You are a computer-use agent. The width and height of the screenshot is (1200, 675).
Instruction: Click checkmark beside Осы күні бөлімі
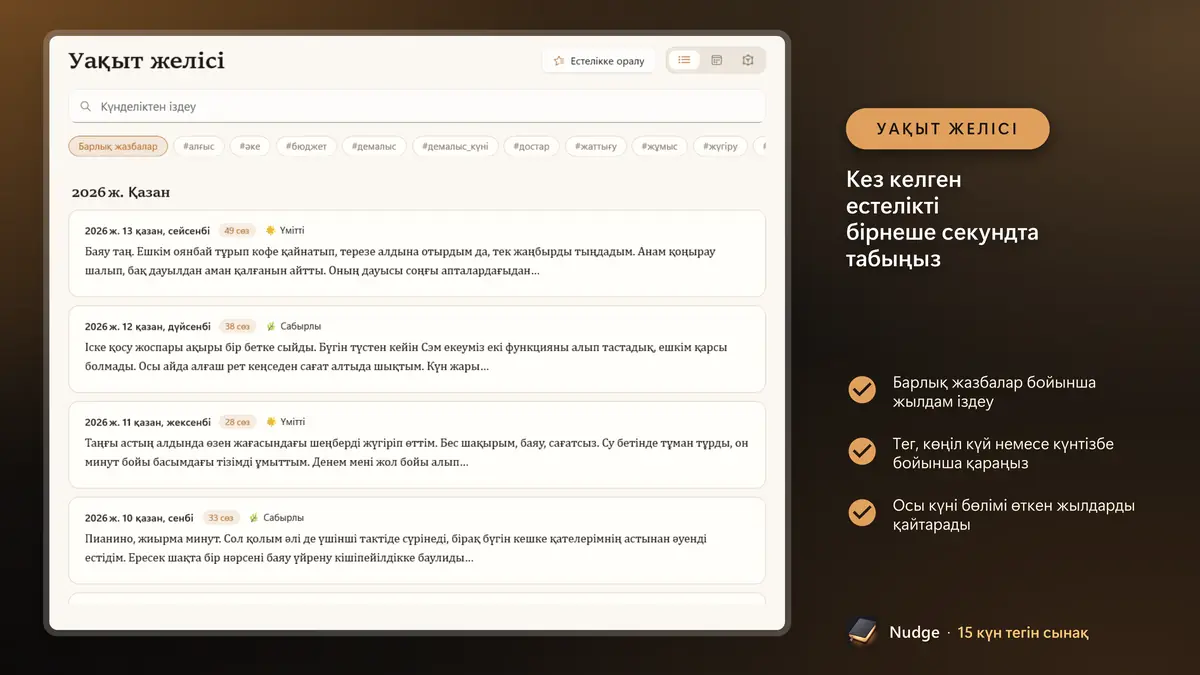(x=862, y=514)
